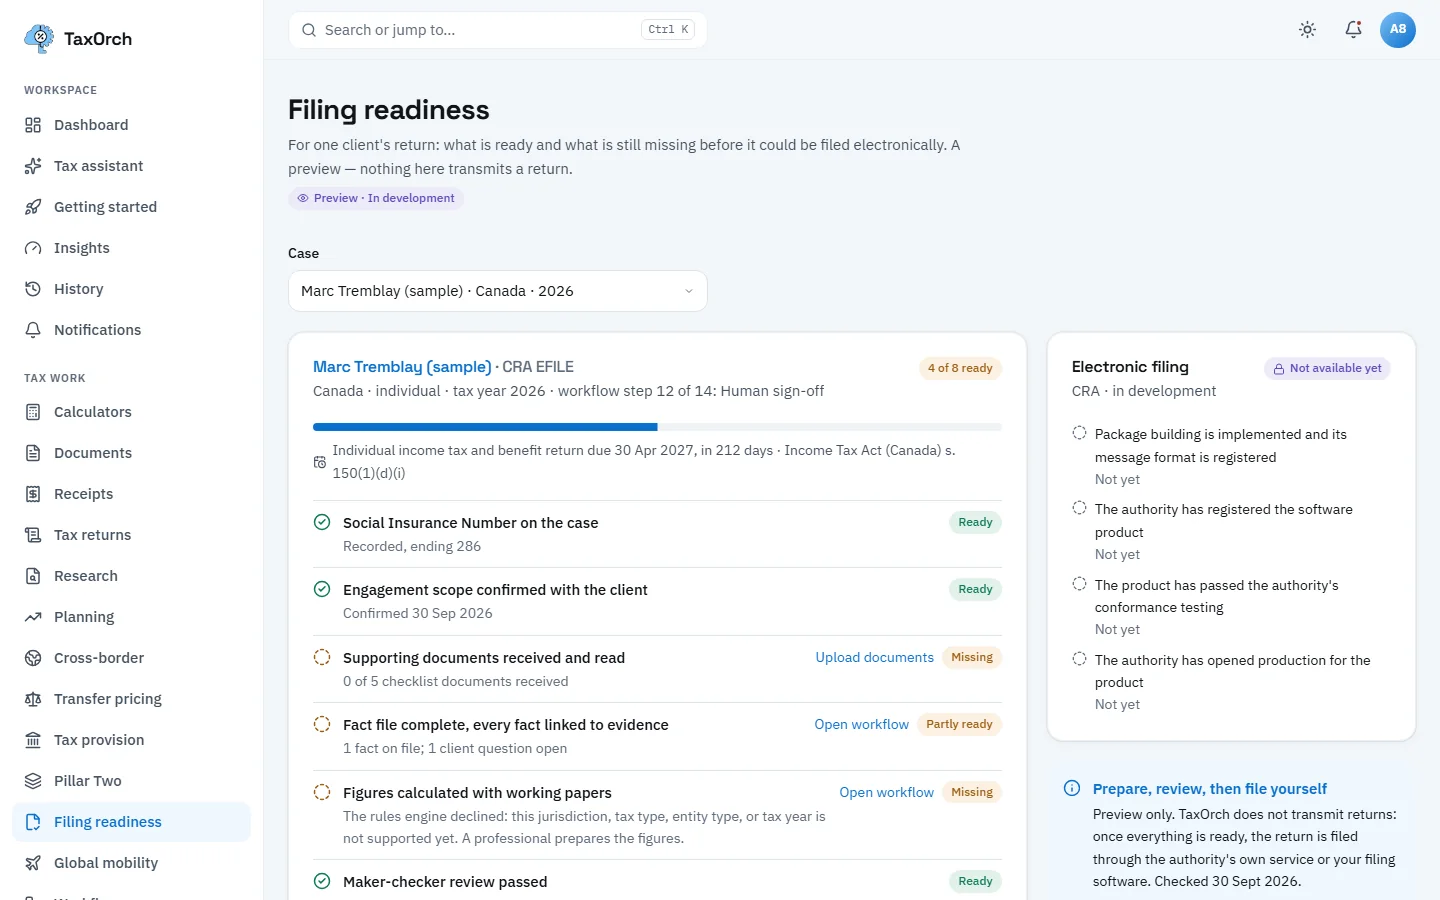Click the Cross-border globe icon
The height and width of the screenshot is (900, 1440).
click(33, 658)
